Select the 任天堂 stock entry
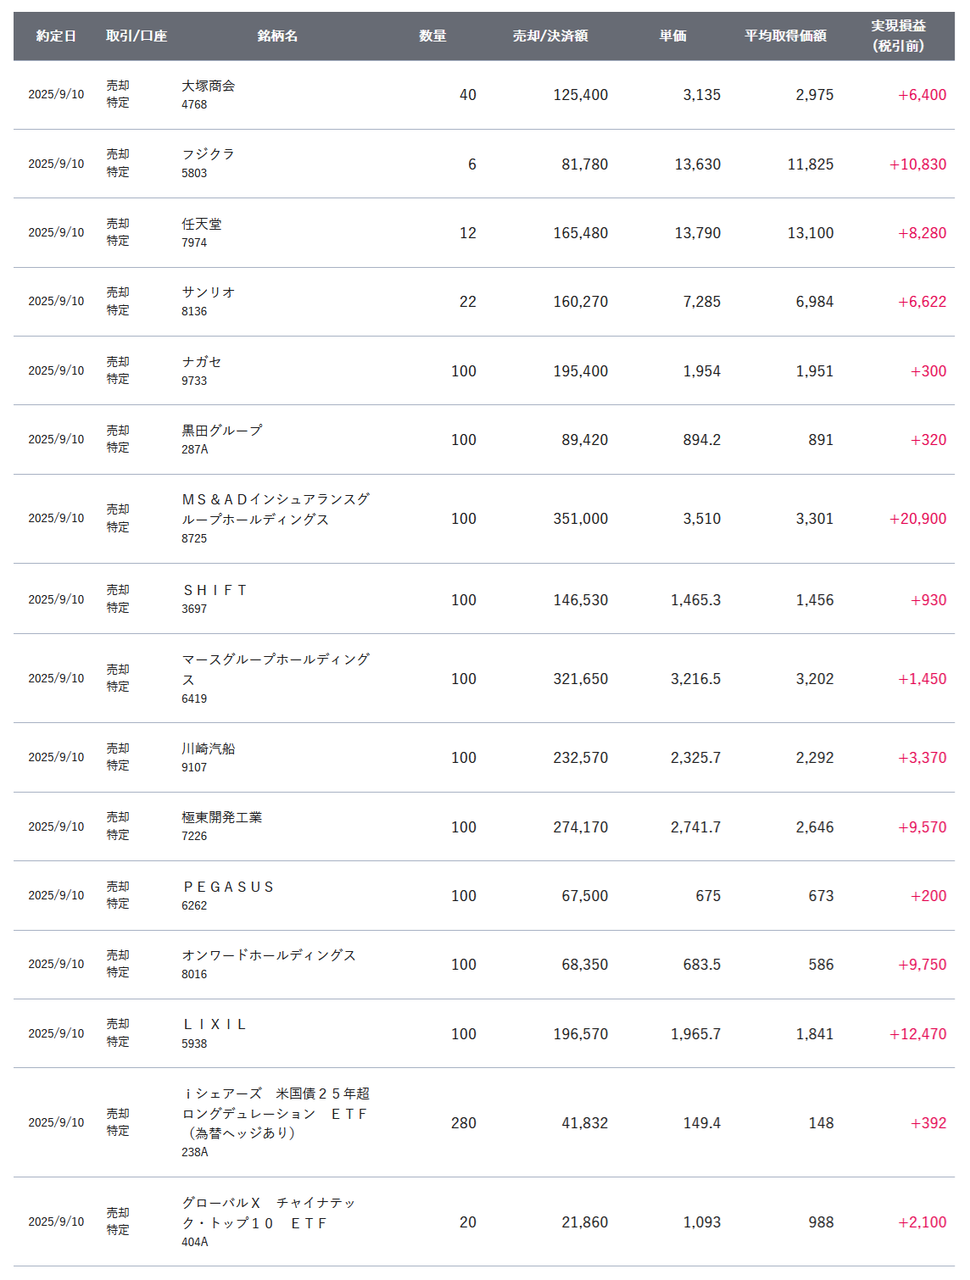This screenshot has width=970, height=1280. point(202,224)
